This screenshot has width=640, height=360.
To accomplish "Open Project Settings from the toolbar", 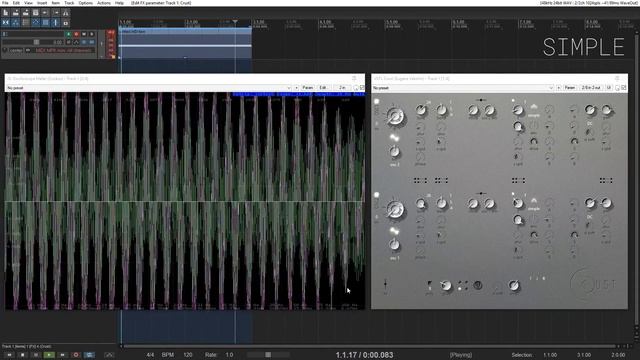I will coord(36,13).
